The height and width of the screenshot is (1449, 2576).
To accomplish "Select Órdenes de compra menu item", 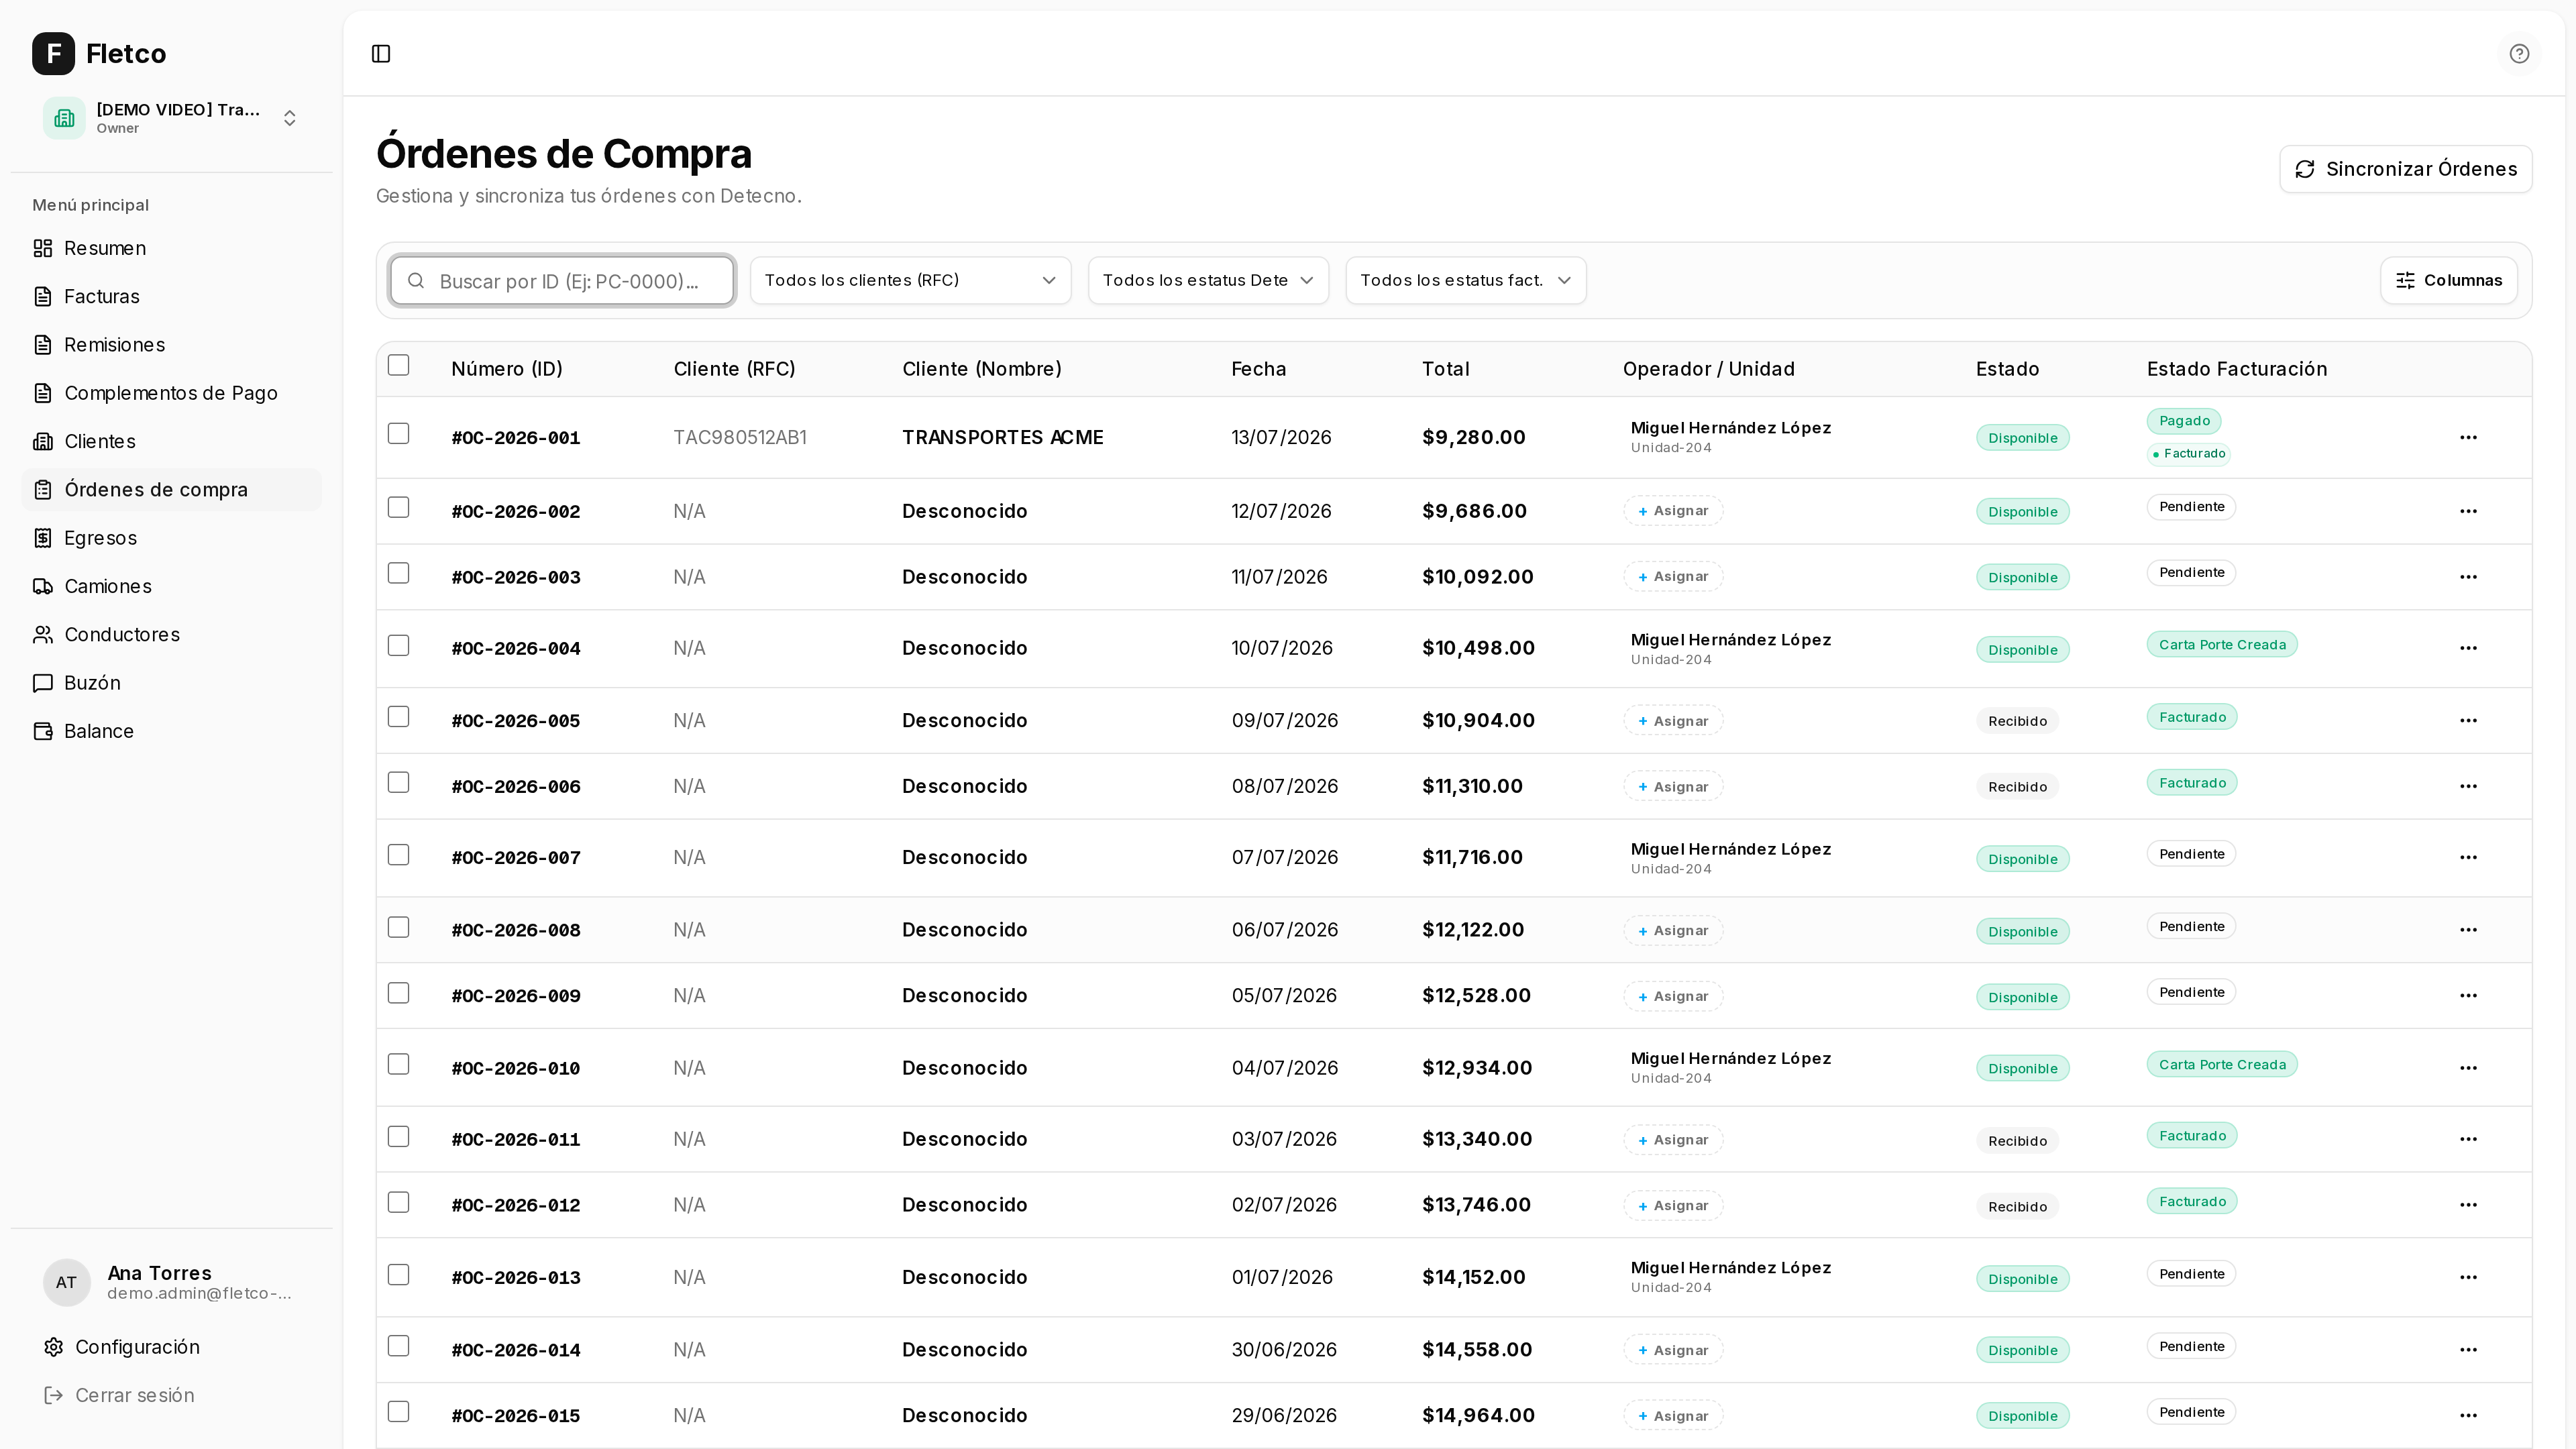I will click(x=172, y=490).
